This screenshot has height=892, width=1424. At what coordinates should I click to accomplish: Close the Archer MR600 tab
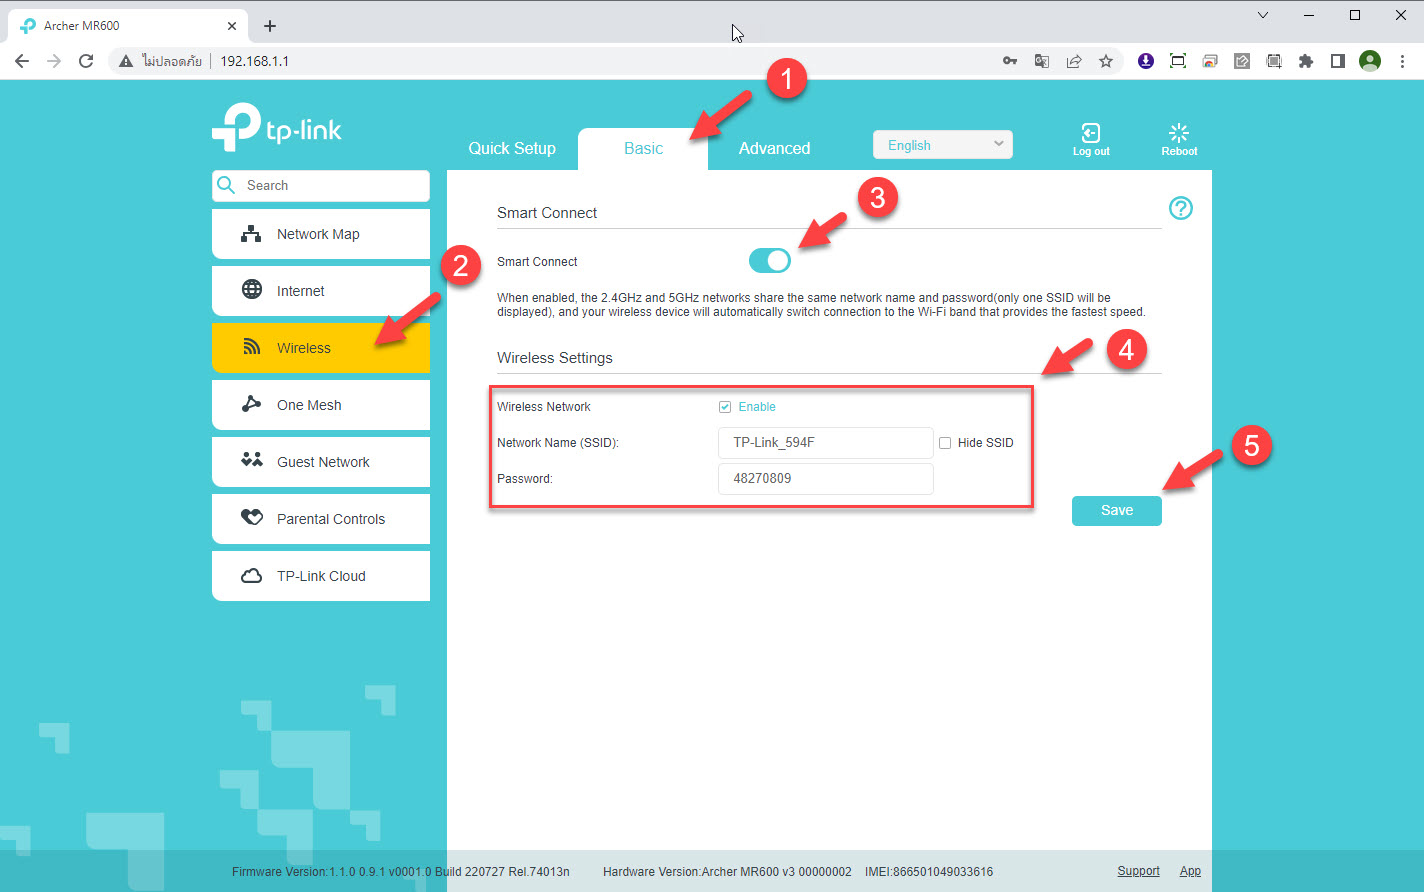[232, 26]
